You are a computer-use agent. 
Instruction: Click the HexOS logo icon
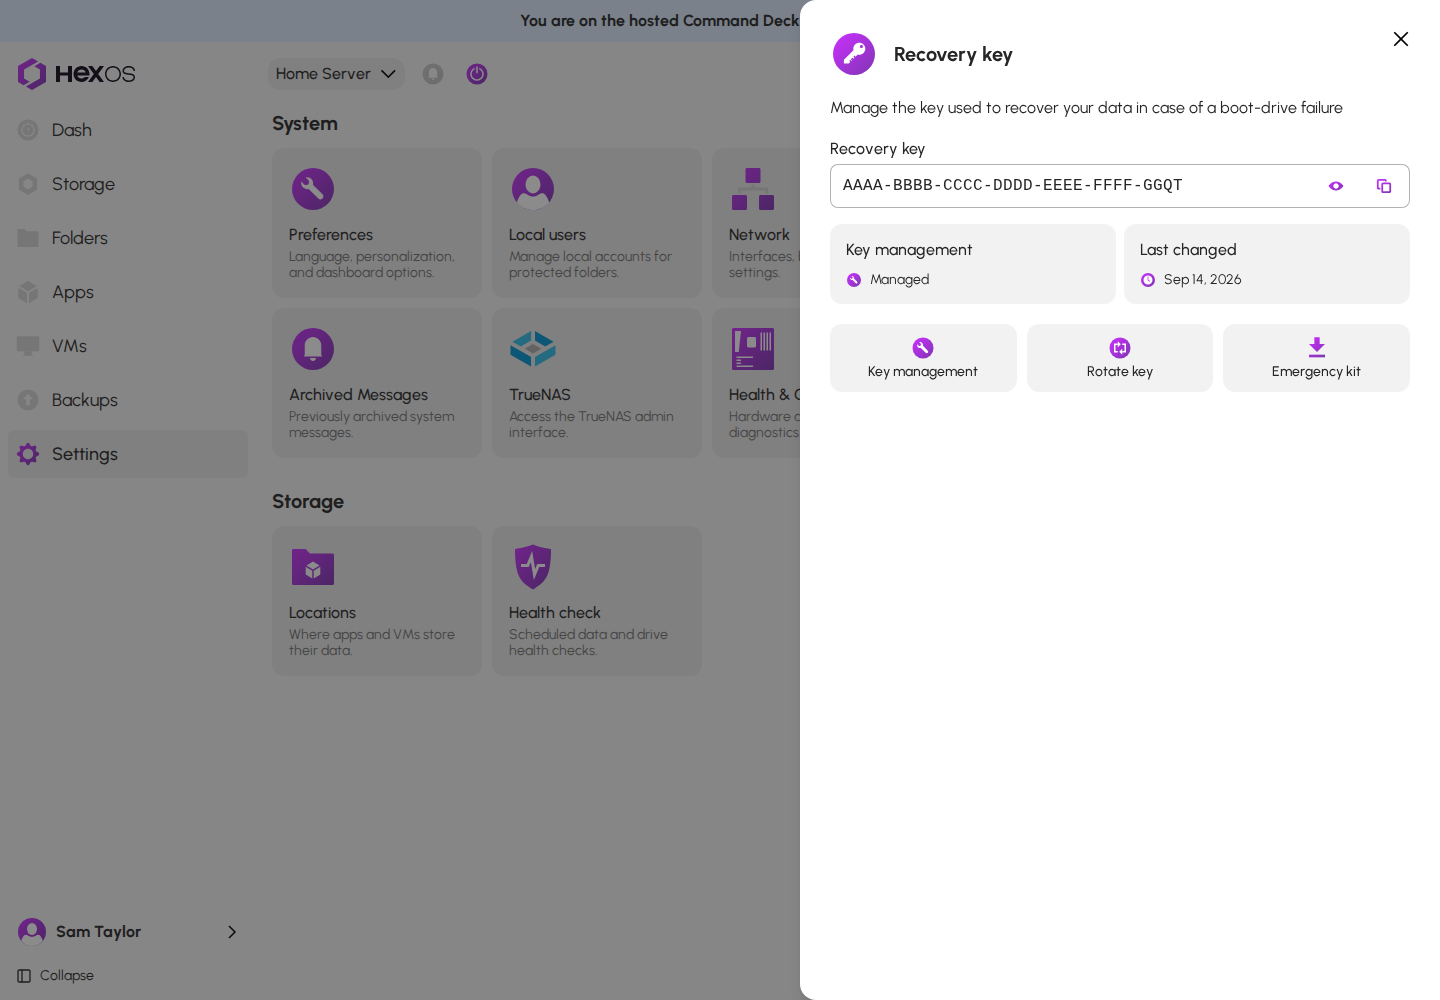click(32, 74)
